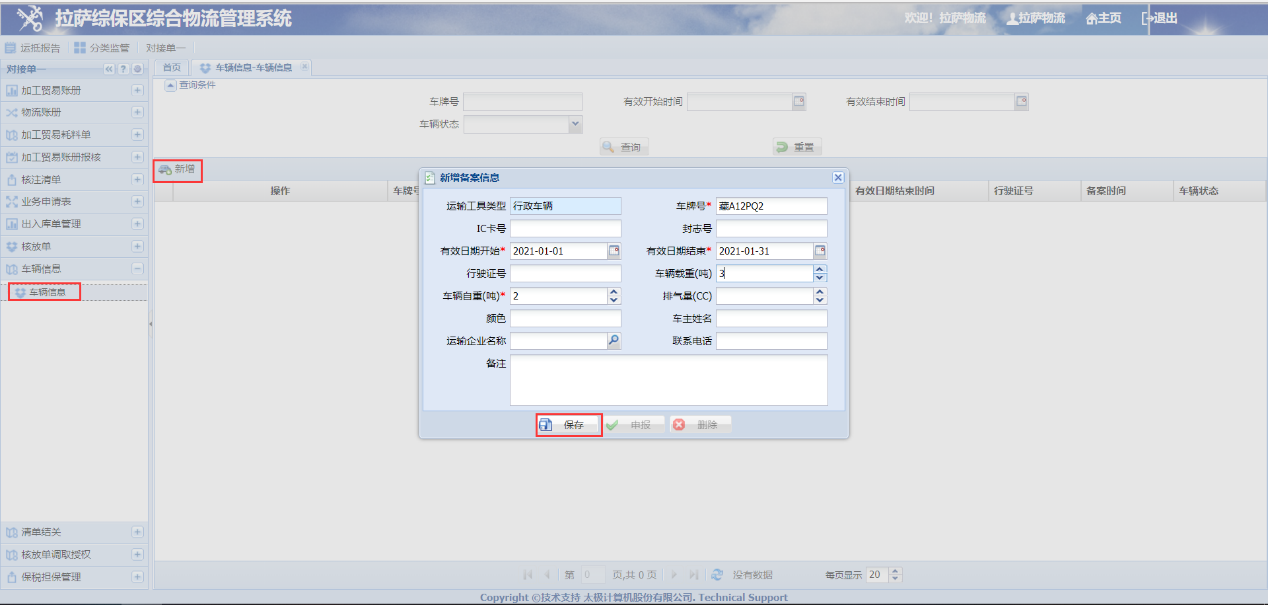Open the 运抵报告 menu item

(33, 48)
